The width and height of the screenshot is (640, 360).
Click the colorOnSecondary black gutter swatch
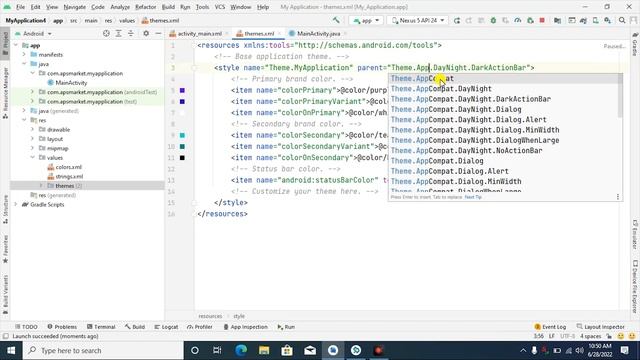click(182, 158)
